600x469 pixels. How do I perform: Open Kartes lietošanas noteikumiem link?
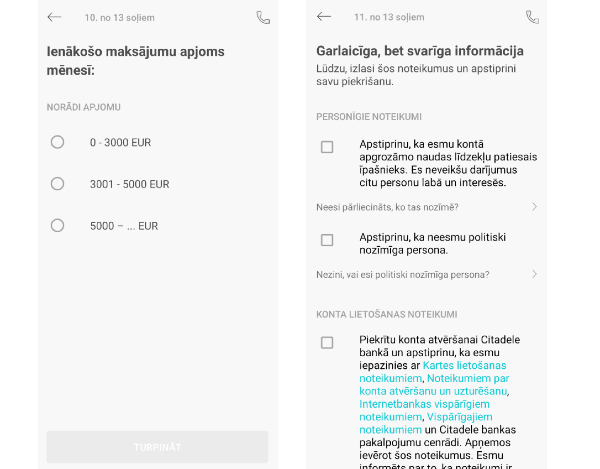432,372
